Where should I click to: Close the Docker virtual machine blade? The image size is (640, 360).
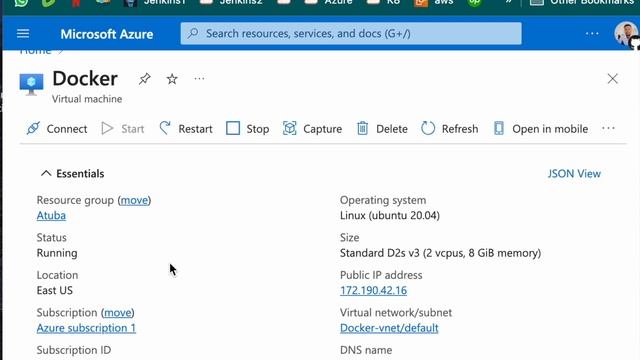tap(612, 79)
